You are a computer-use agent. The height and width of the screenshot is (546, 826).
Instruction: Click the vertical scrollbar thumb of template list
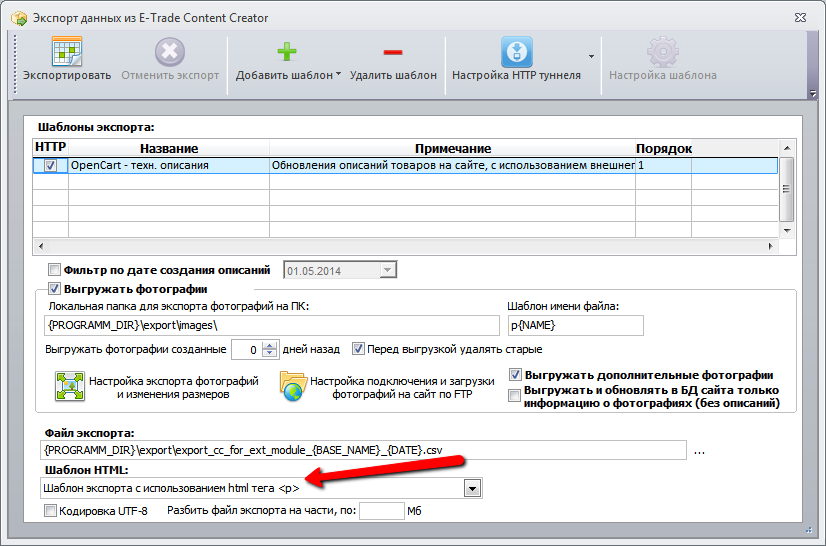point(786,189)
